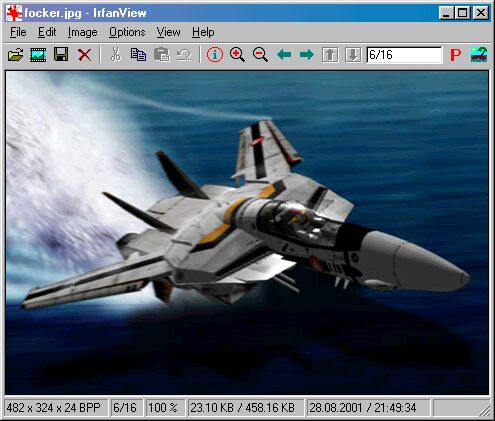Open the File menu
Screen dimensions: 495x421
pos(18,32)
